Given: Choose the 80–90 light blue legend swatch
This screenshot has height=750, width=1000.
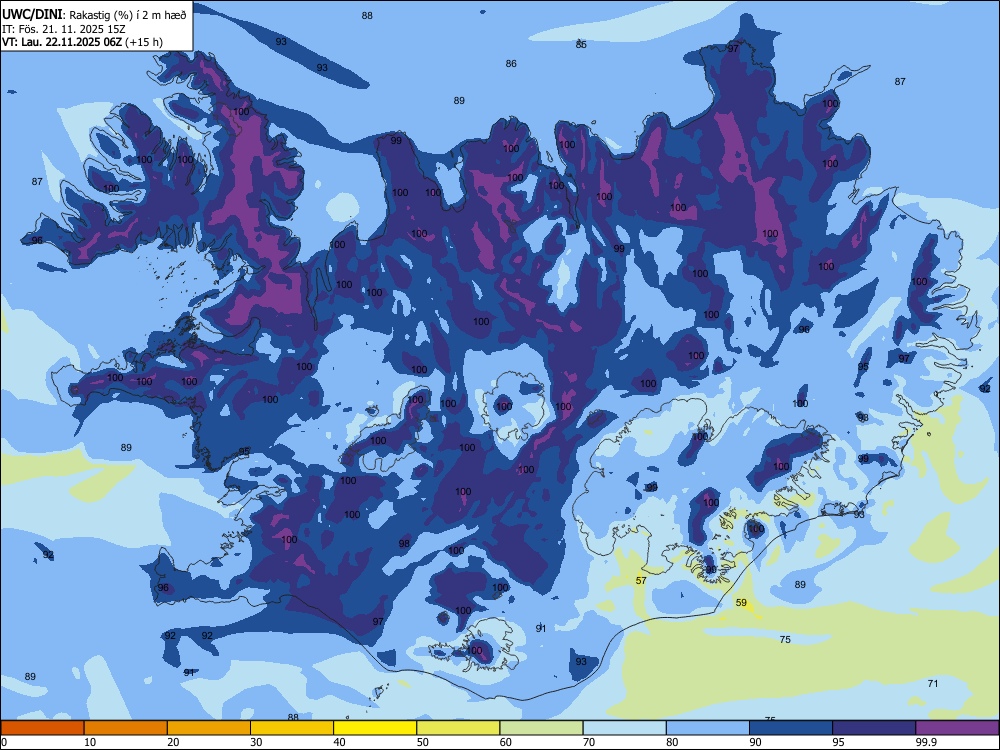Looking at the screenshot, I should click(x=708, y=727).
